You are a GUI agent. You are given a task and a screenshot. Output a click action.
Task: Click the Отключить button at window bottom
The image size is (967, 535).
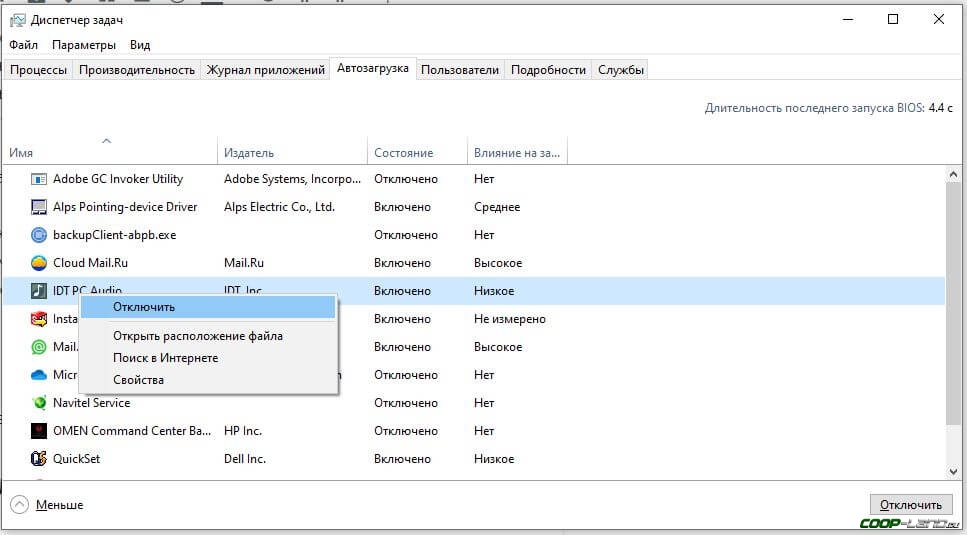click(910, 505)
